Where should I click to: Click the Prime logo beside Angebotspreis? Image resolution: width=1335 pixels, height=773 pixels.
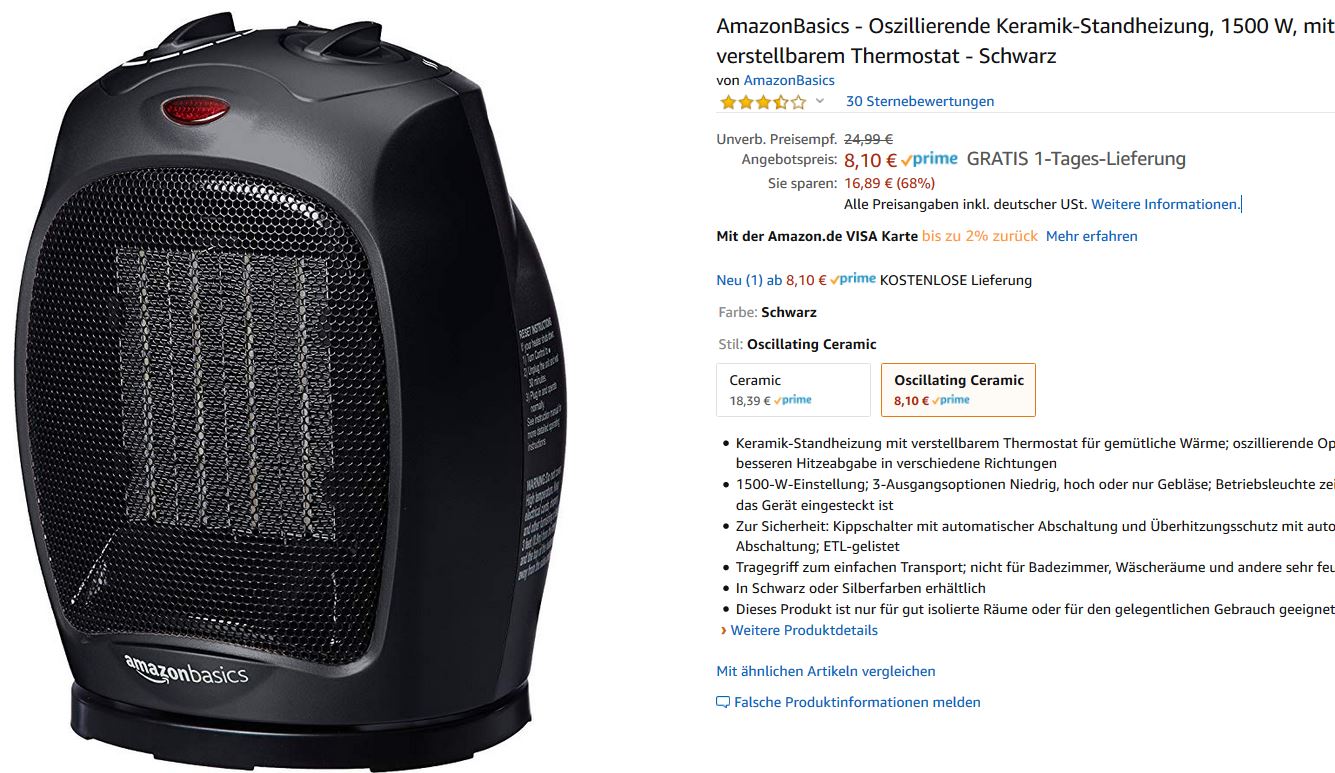[929, 159]
